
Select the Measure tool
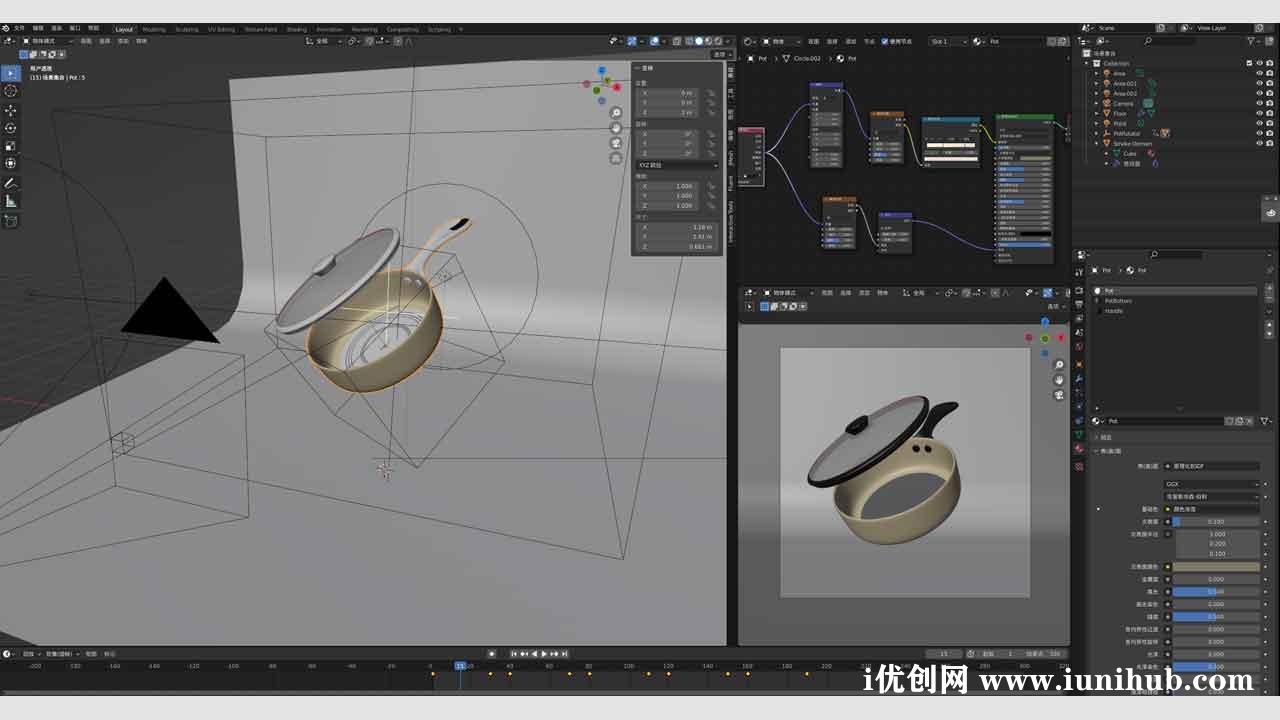point(11,201)
